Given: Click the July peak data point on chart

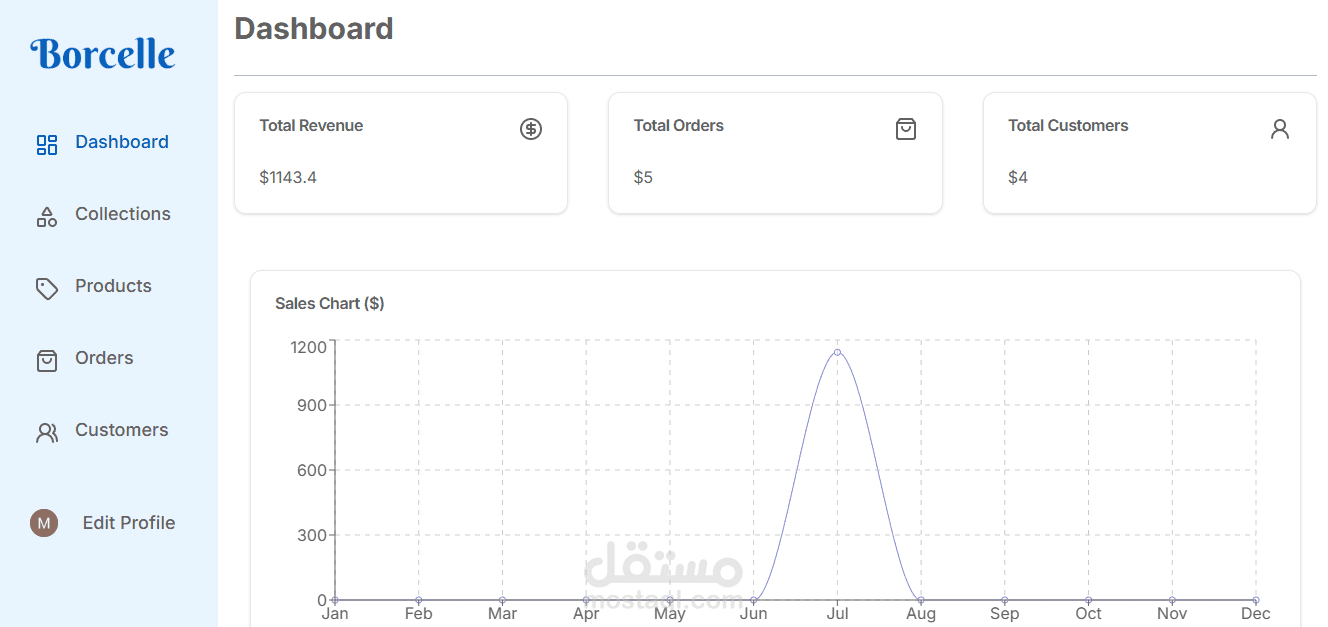Looking at the screenshot, I should 837,352.
